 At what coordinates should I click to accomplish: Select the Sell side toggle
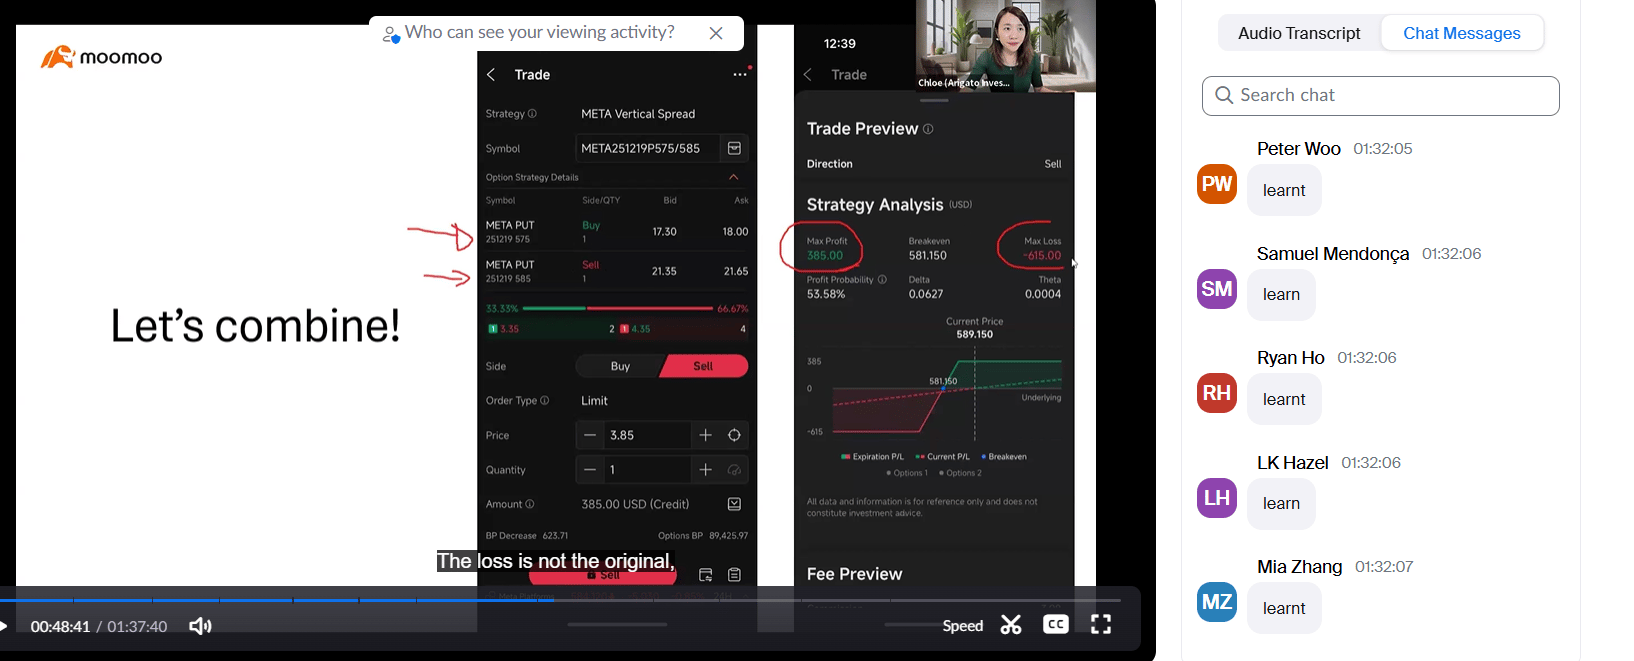pos(704,366)
